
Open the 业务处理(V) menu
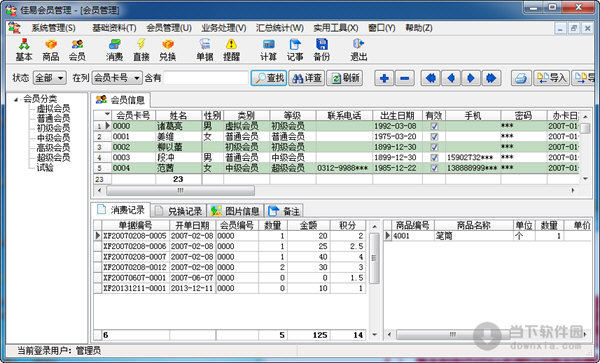pos(224,28)
